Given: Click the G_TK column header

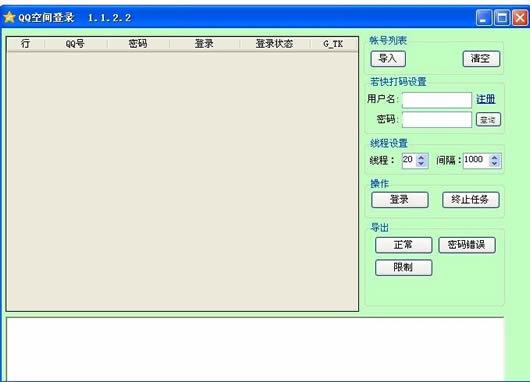Looking at the screenshot, I should (x=333, y=44).
